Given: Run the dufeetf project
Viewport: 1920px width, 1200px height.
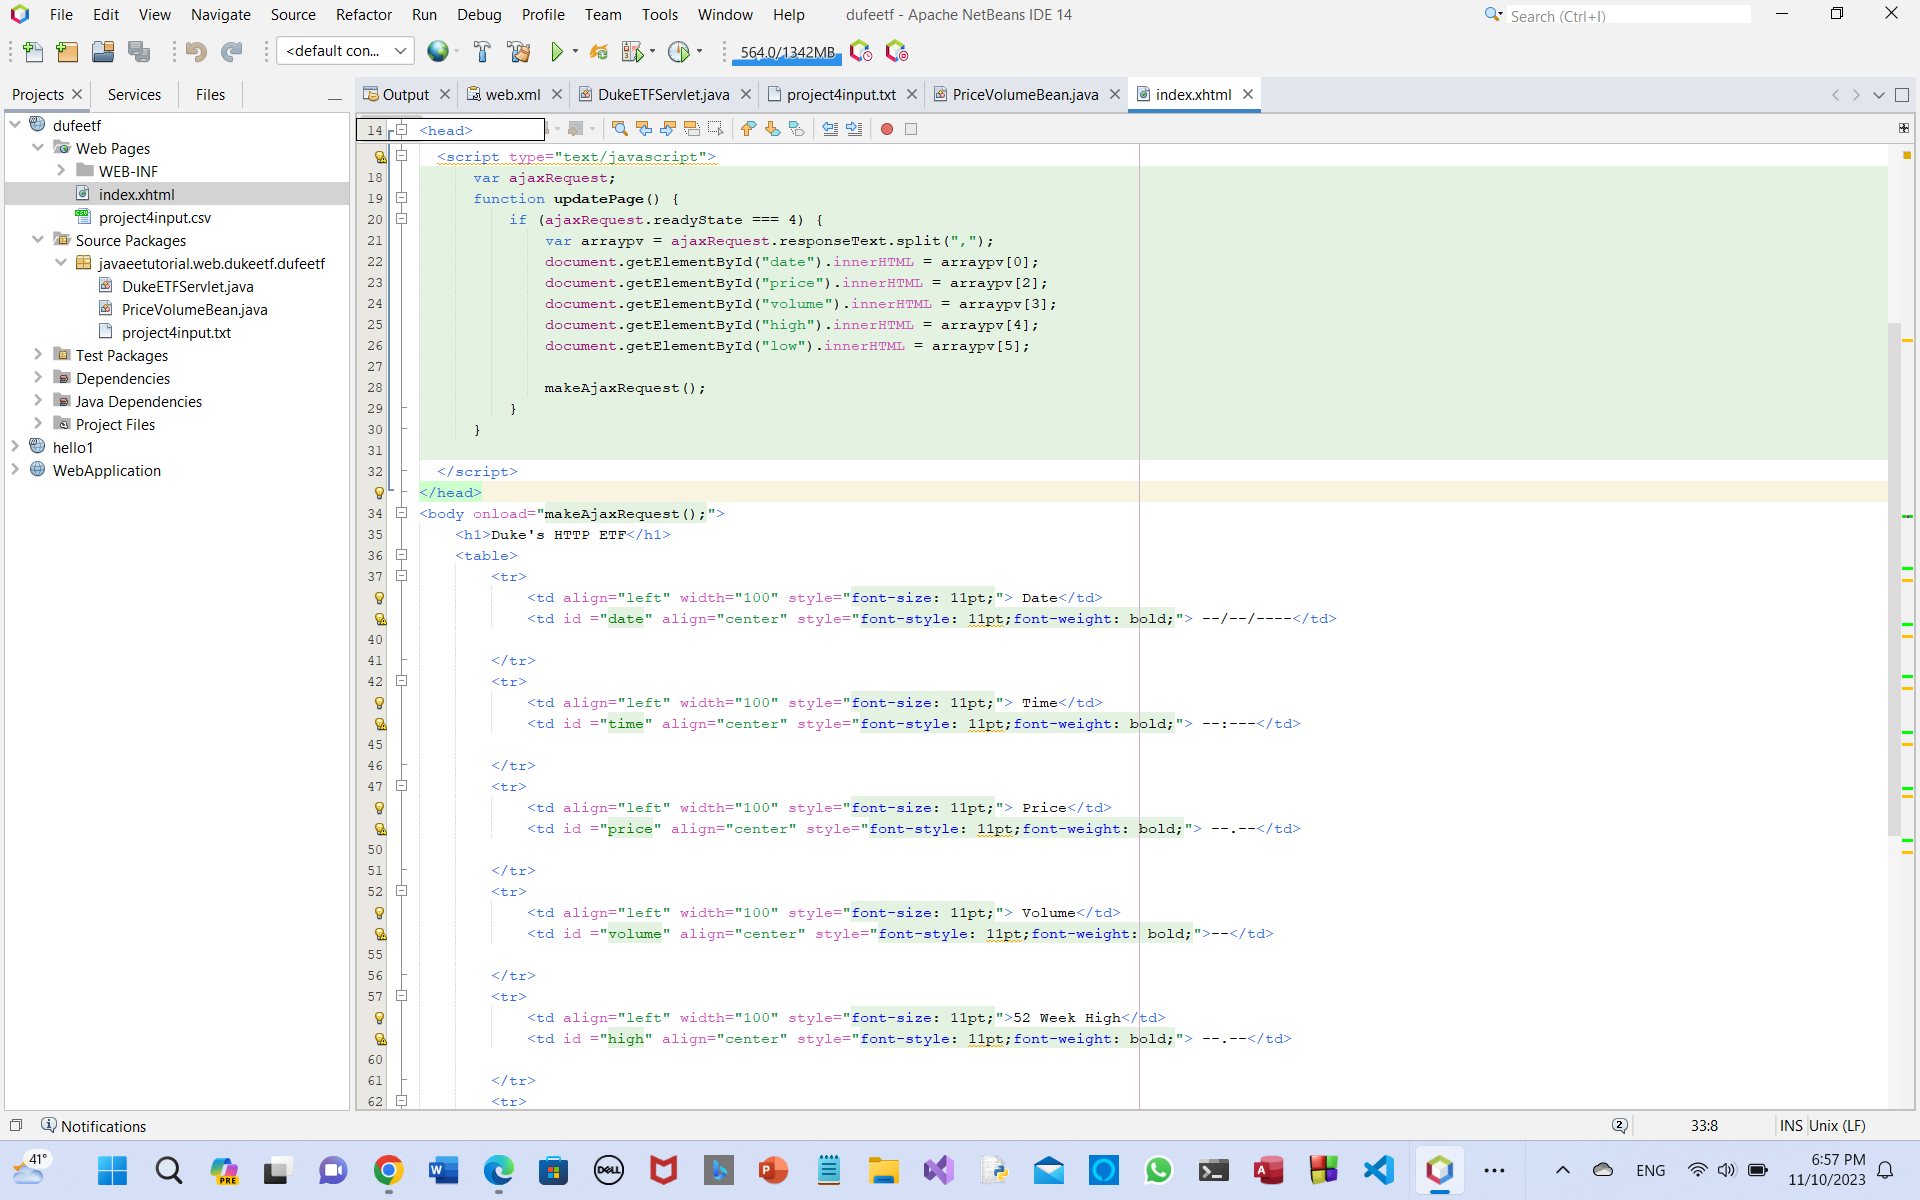Looking at the screenshot, I should pos(555,51).
